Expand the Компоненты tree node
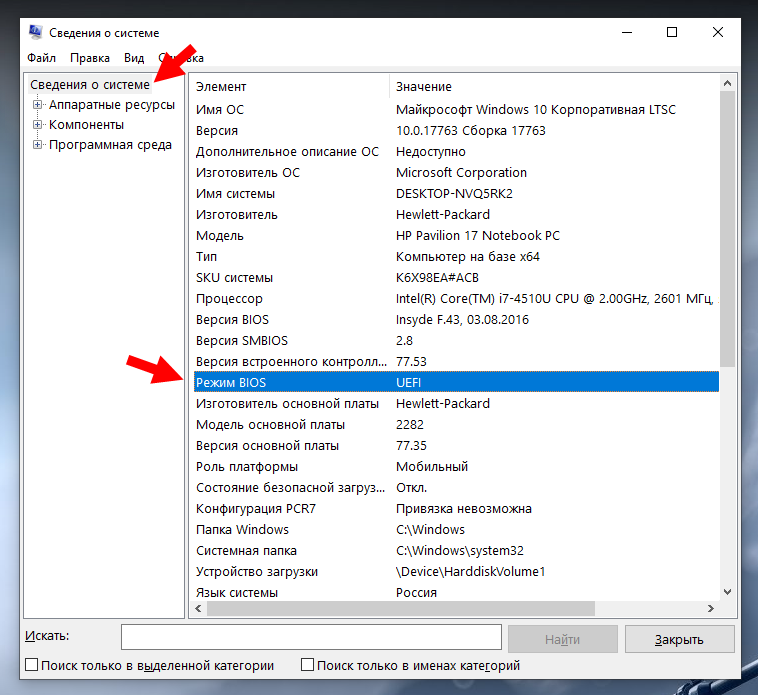The height and width of the screenshot is (695, 758). pyautogui.click(x=37, y=125)
